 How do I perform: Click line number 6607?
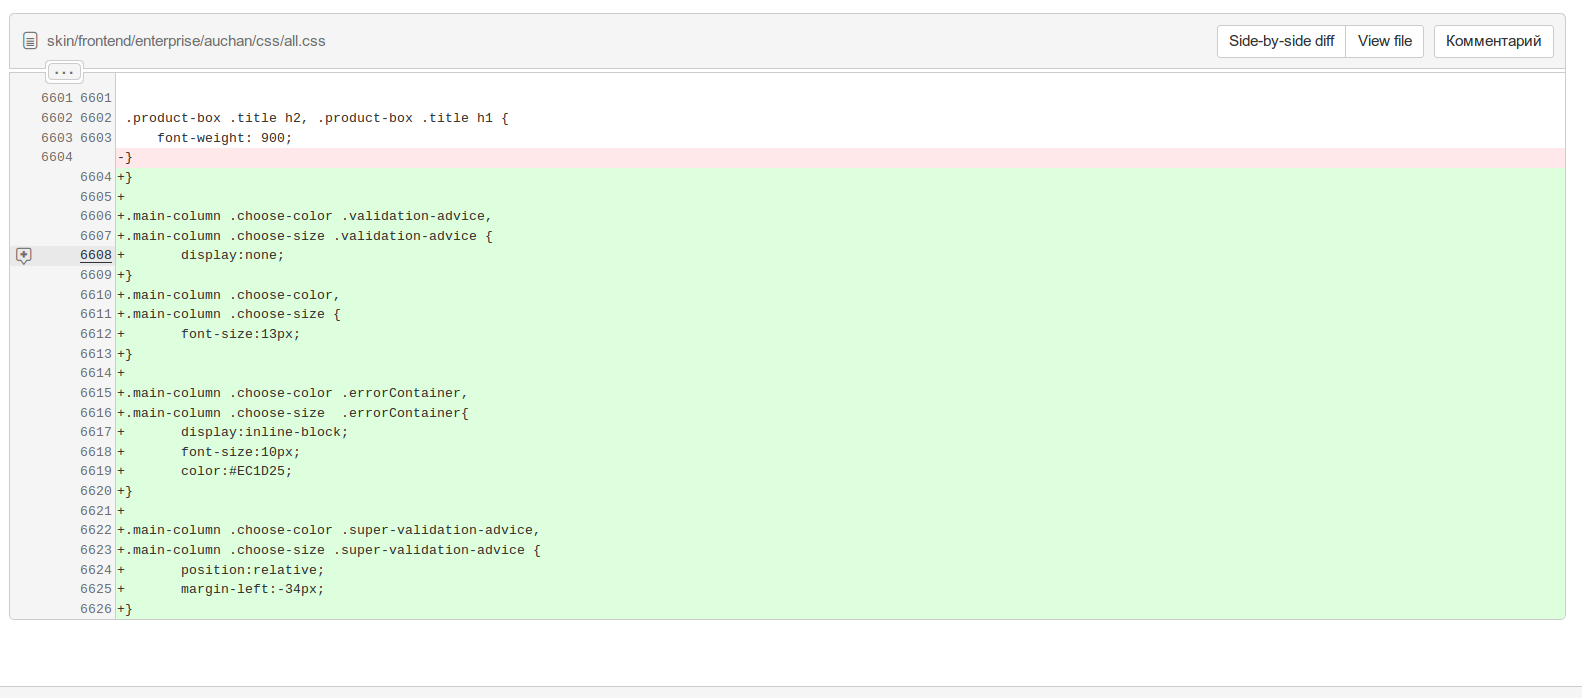tap(96, 236)
